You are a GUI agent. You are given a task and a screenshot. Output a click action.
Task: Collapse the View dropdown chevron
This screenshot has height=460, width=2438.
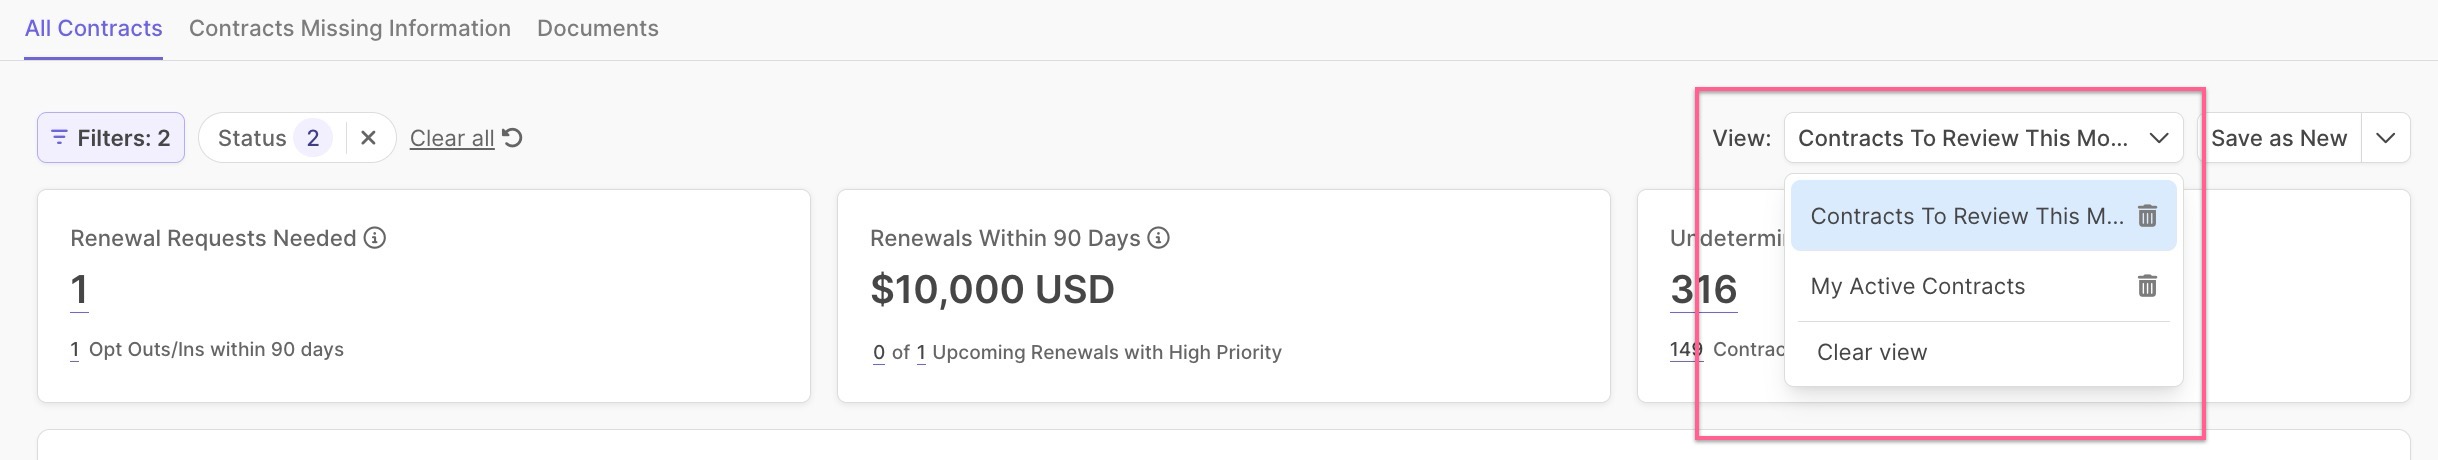click(x=2159, y=138)
